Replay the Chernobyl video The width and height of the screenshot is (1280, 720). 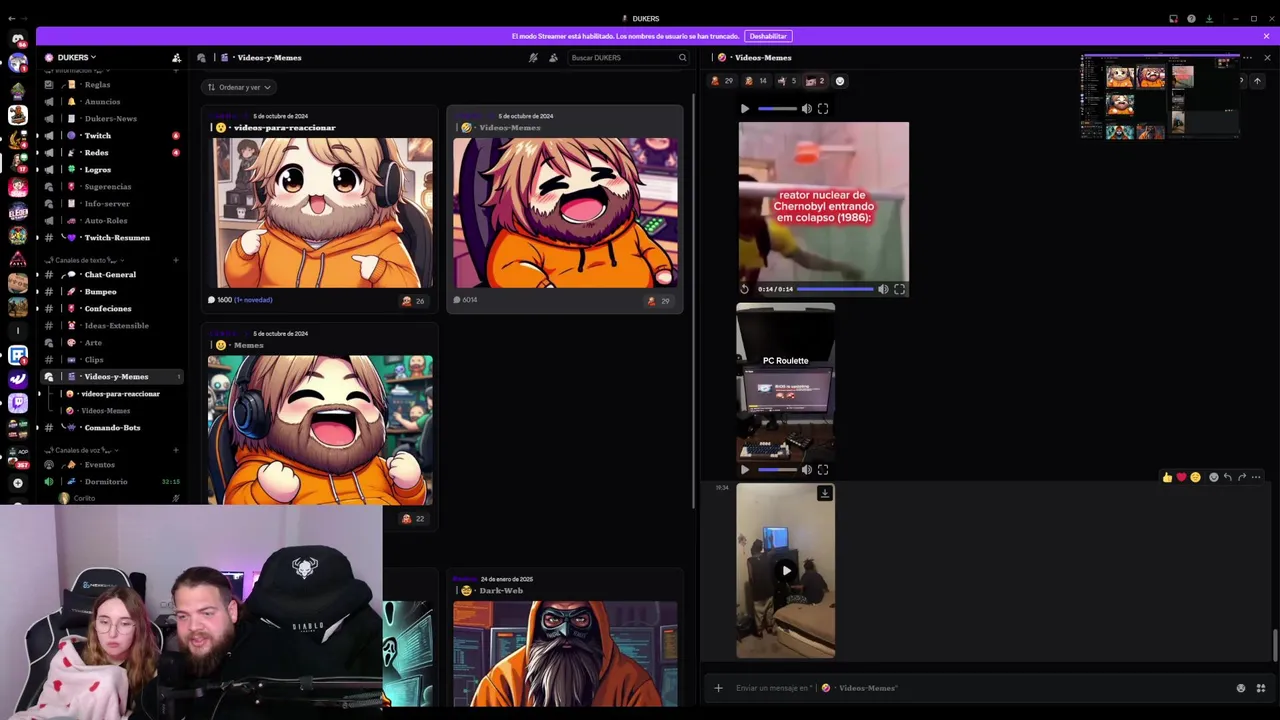click(x=744, y=289)
